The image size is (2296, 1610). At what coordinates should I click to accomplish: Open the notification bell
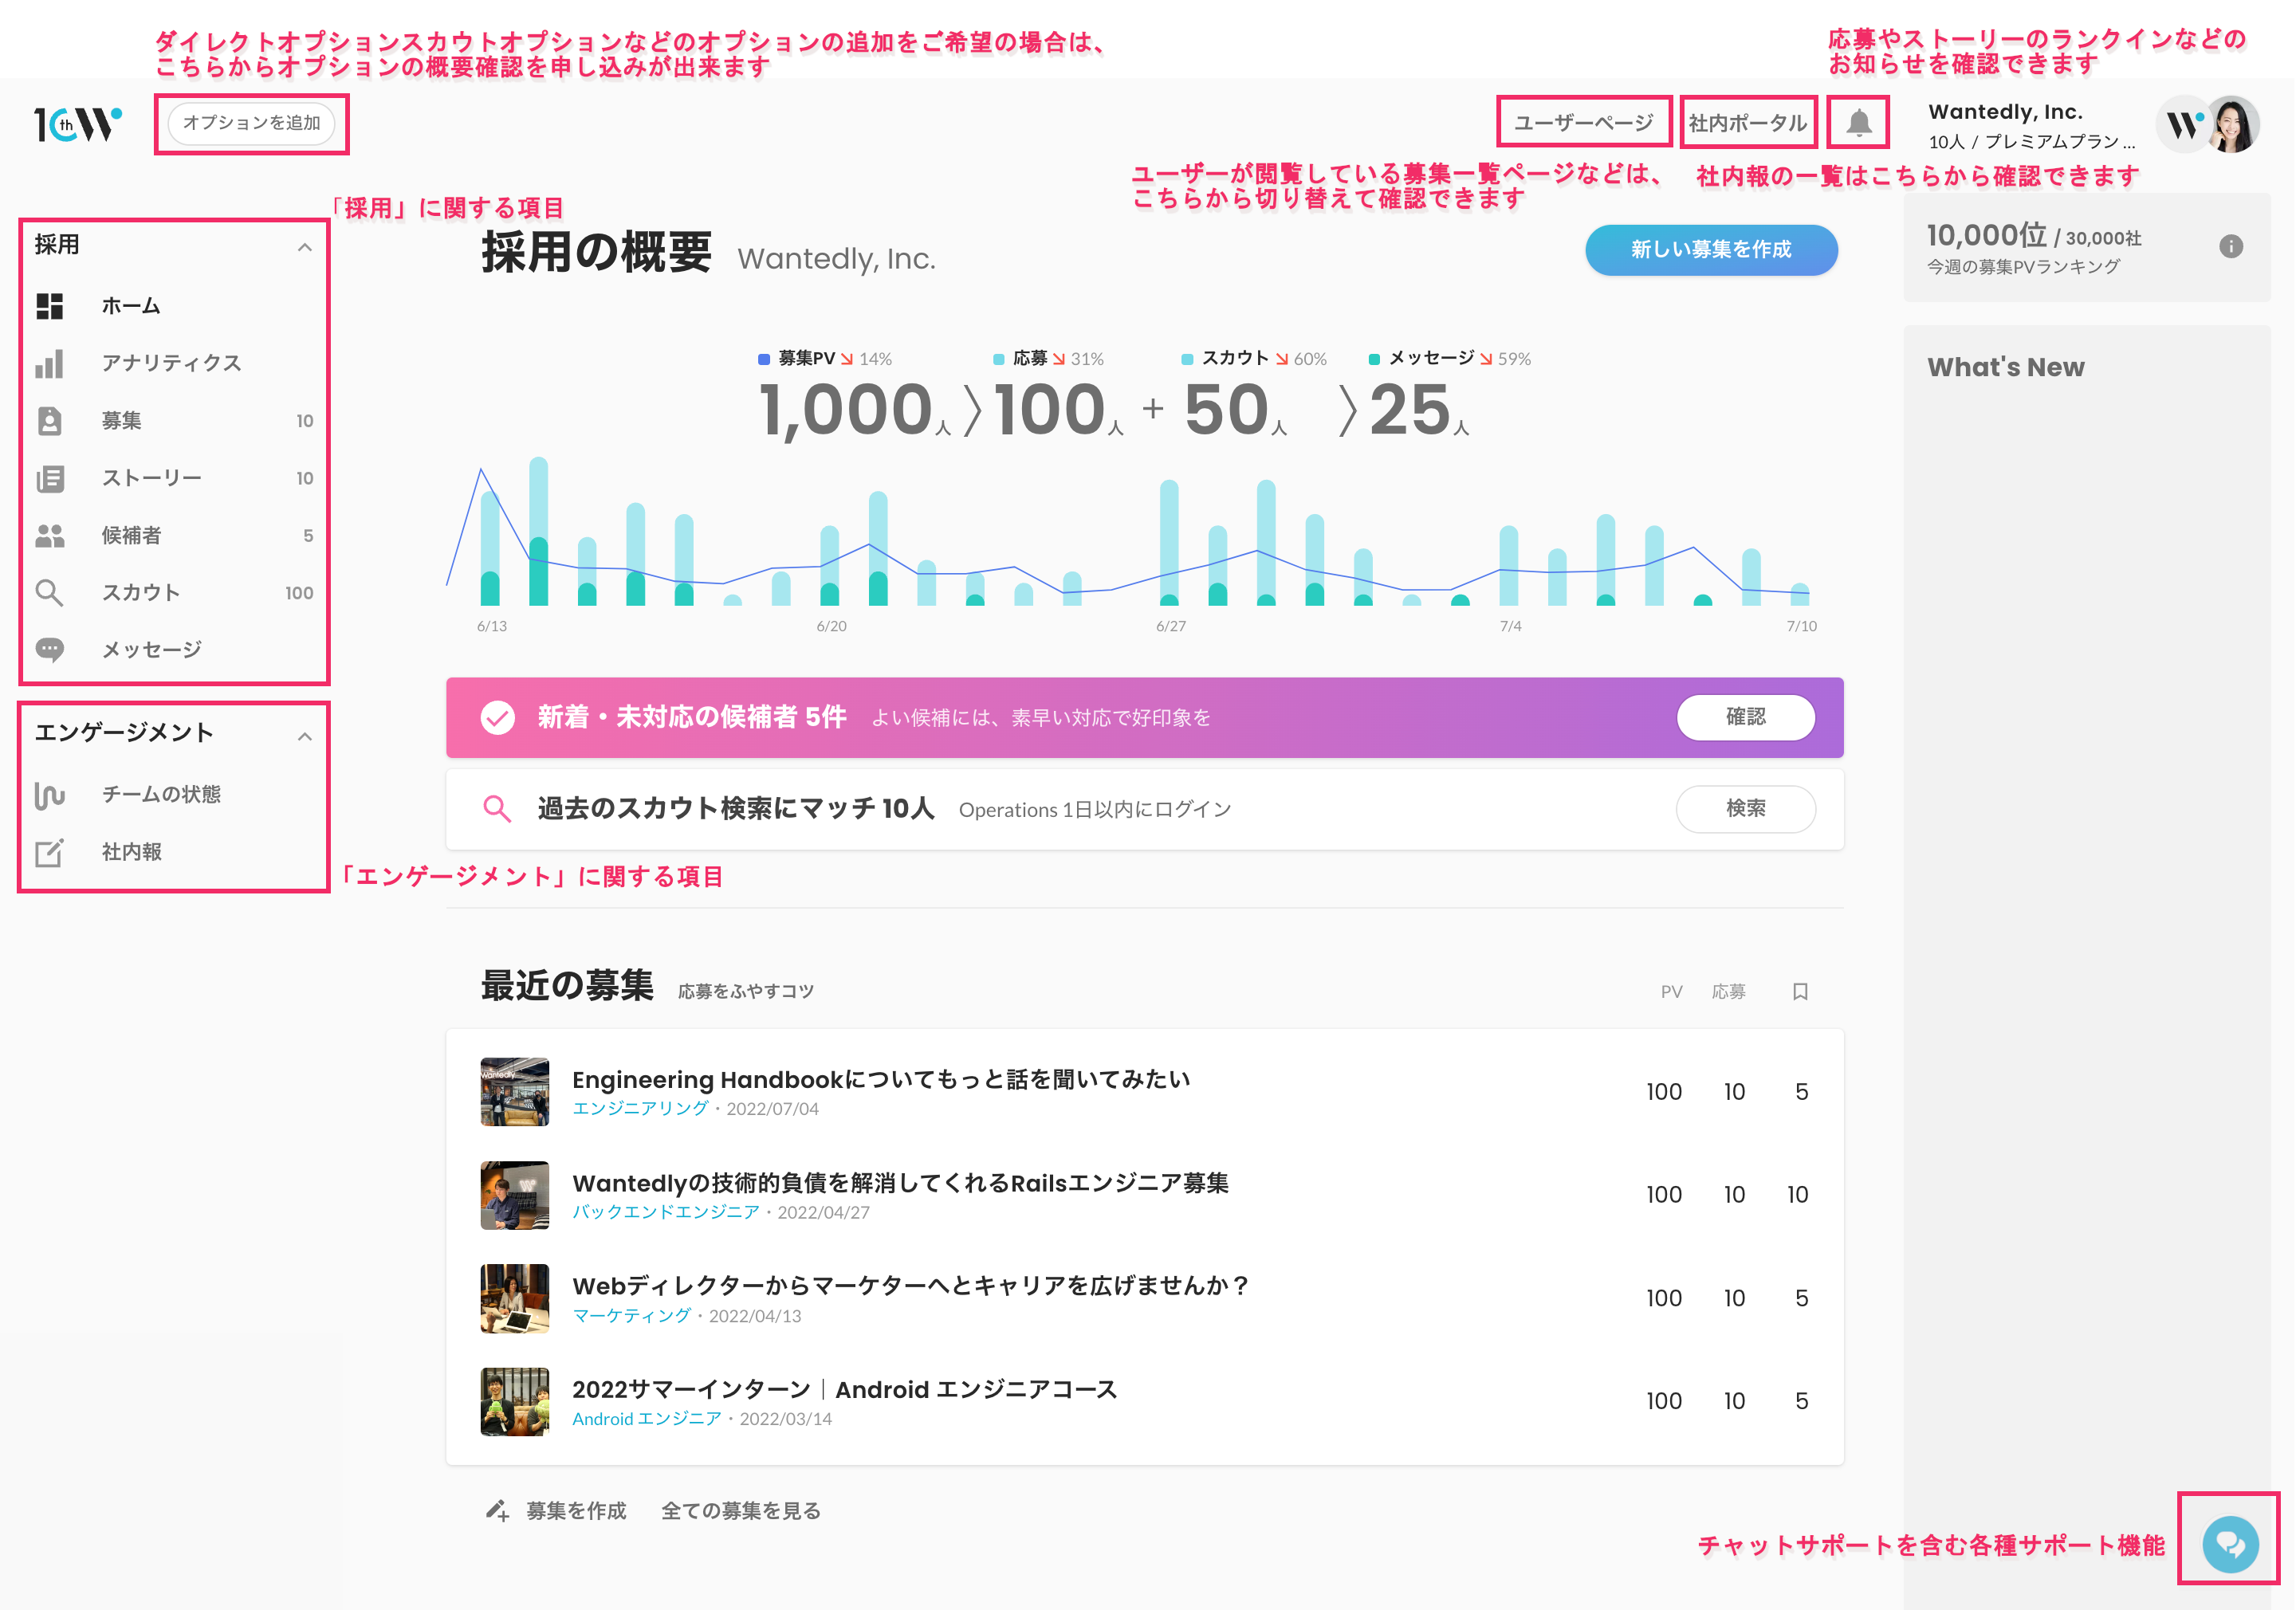(1858, 123)
